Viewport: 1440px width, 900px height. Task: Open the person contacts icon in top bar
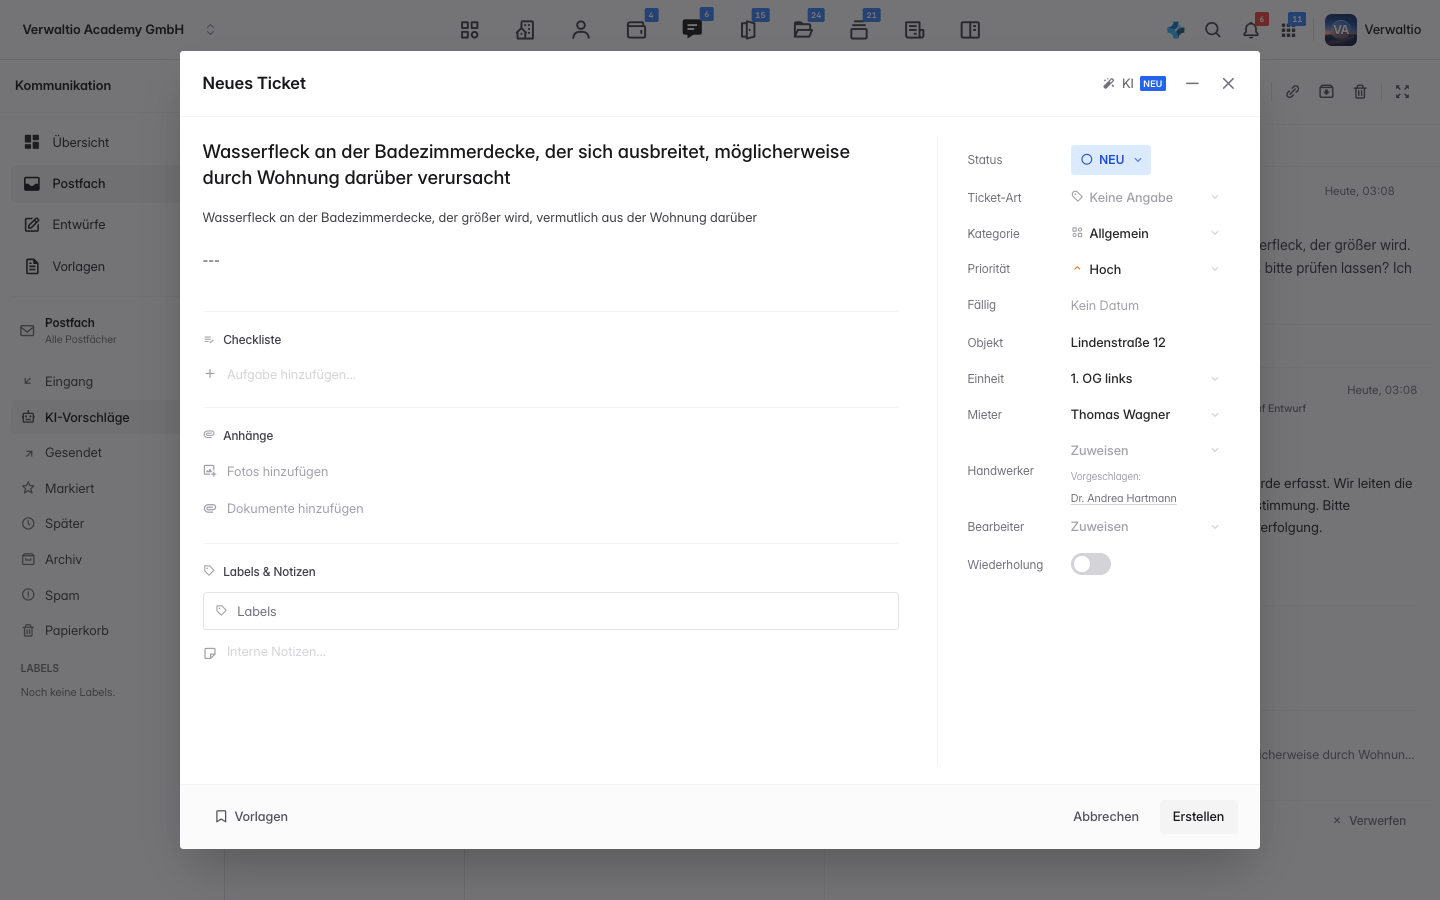tap(581, 30)
